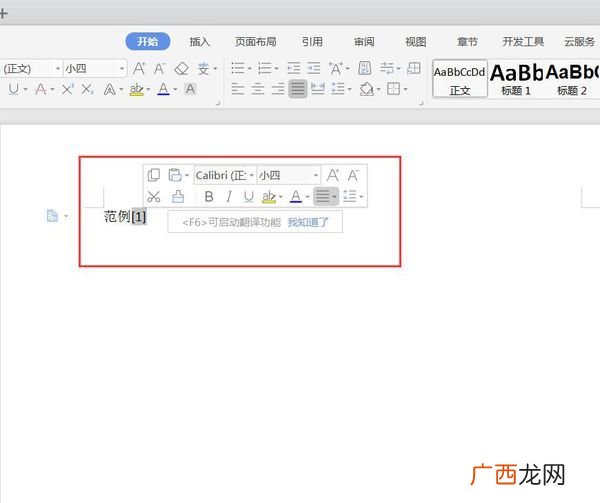Open mini toolbar Calibri font dropdown arrow
This screenshot has height=503, width=600.
(252, 176)
